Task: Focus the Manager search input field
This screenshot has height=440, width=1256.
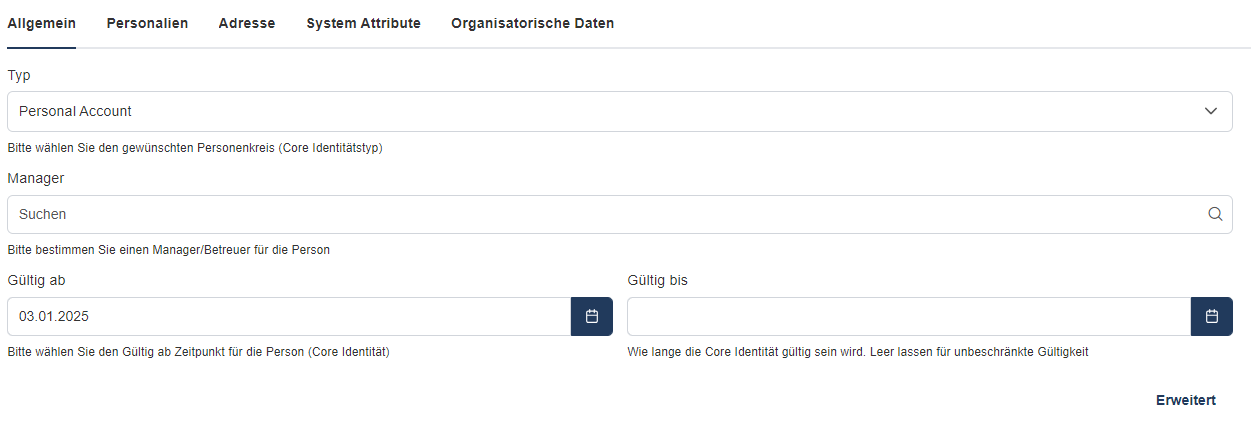Action: pos(600,214)
